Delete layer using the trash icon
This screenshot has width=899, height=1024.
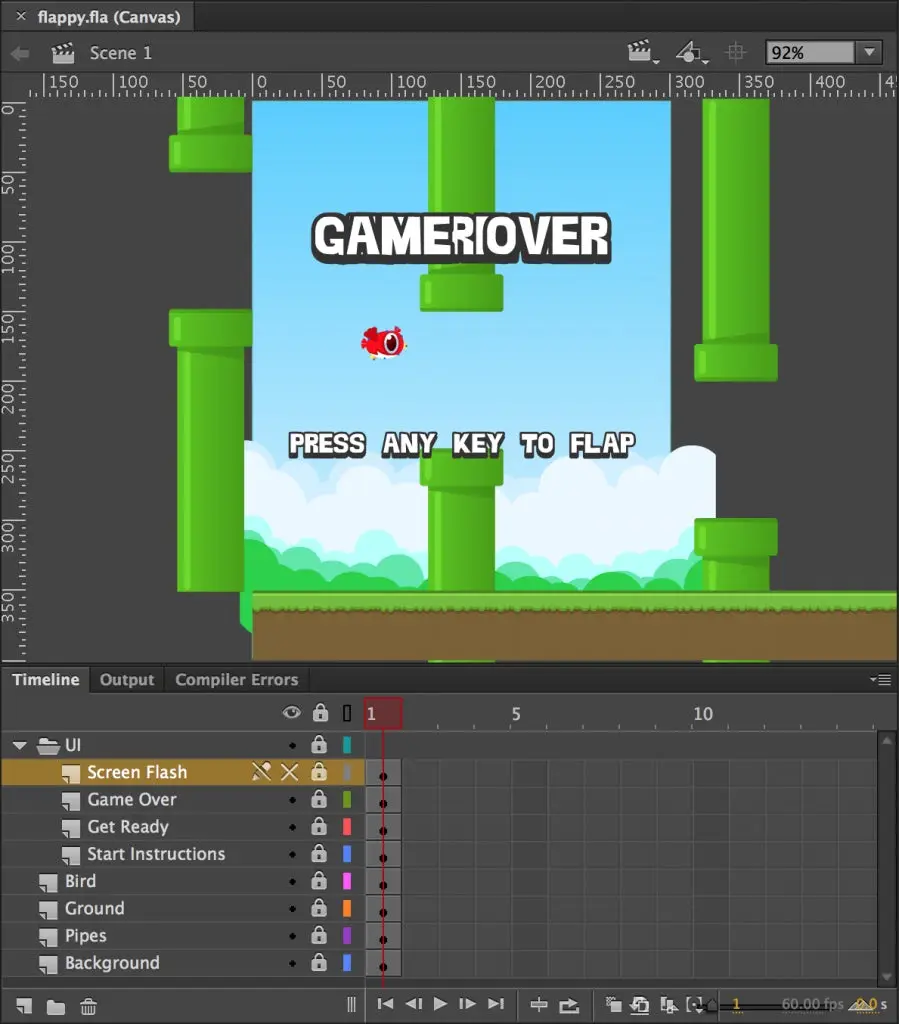pyautogui.click(x=88, y=1006)
